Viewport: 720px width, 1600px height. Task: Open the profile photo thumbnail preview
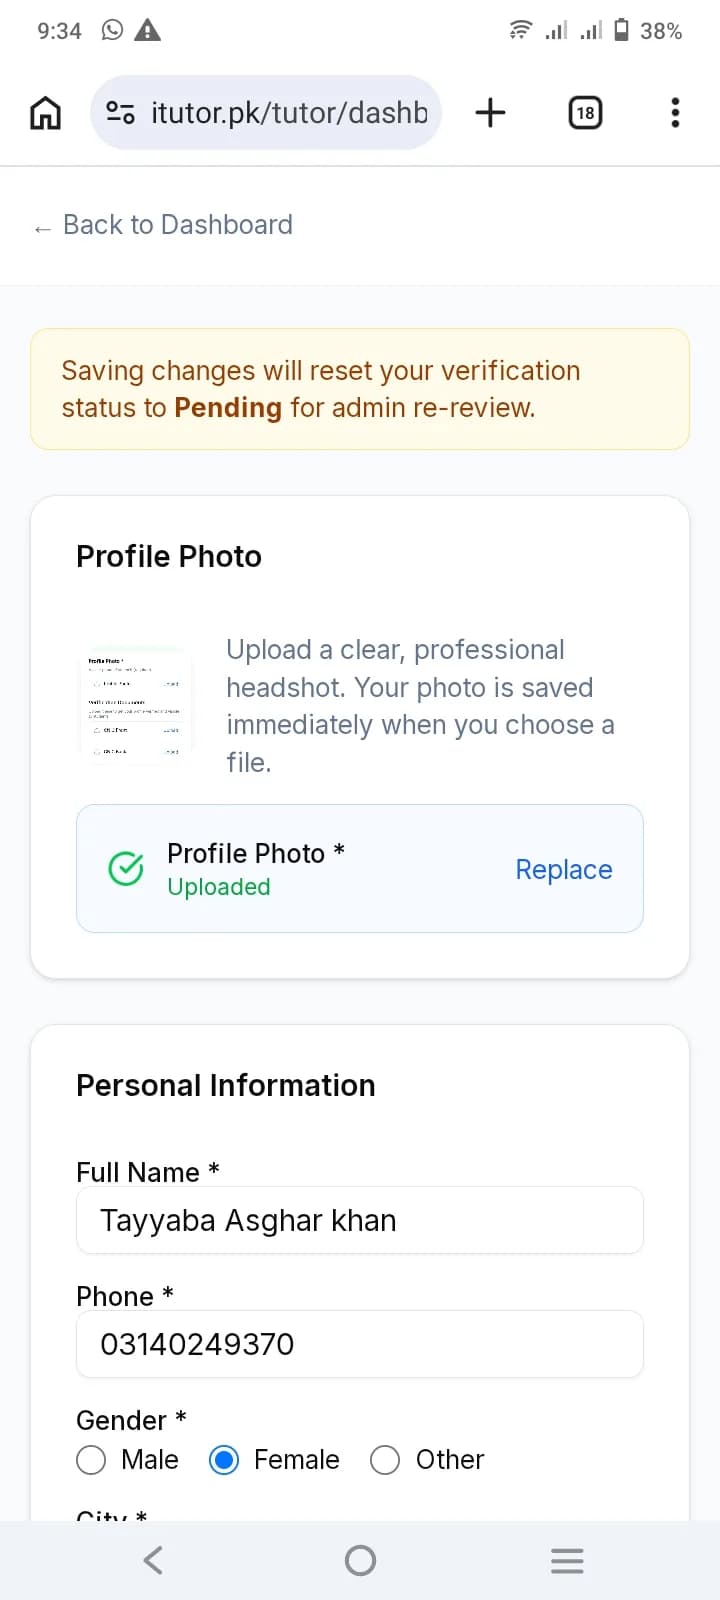click(134, 706)
